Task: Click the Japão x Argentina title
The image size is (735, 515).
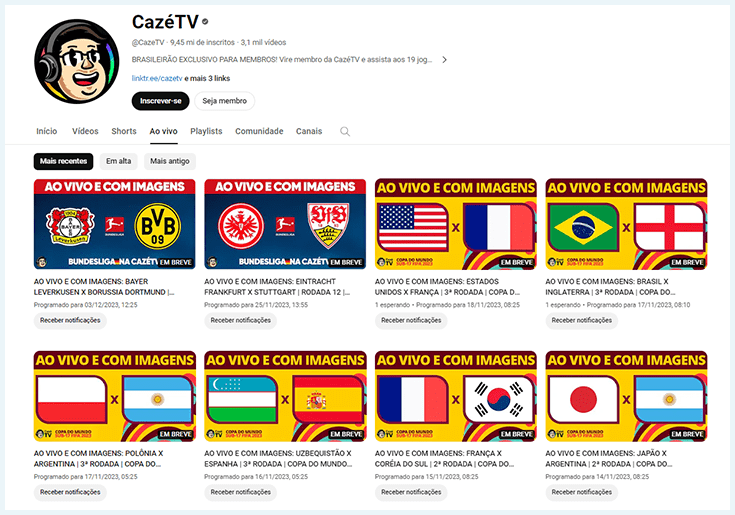Action: pos(609,459)
